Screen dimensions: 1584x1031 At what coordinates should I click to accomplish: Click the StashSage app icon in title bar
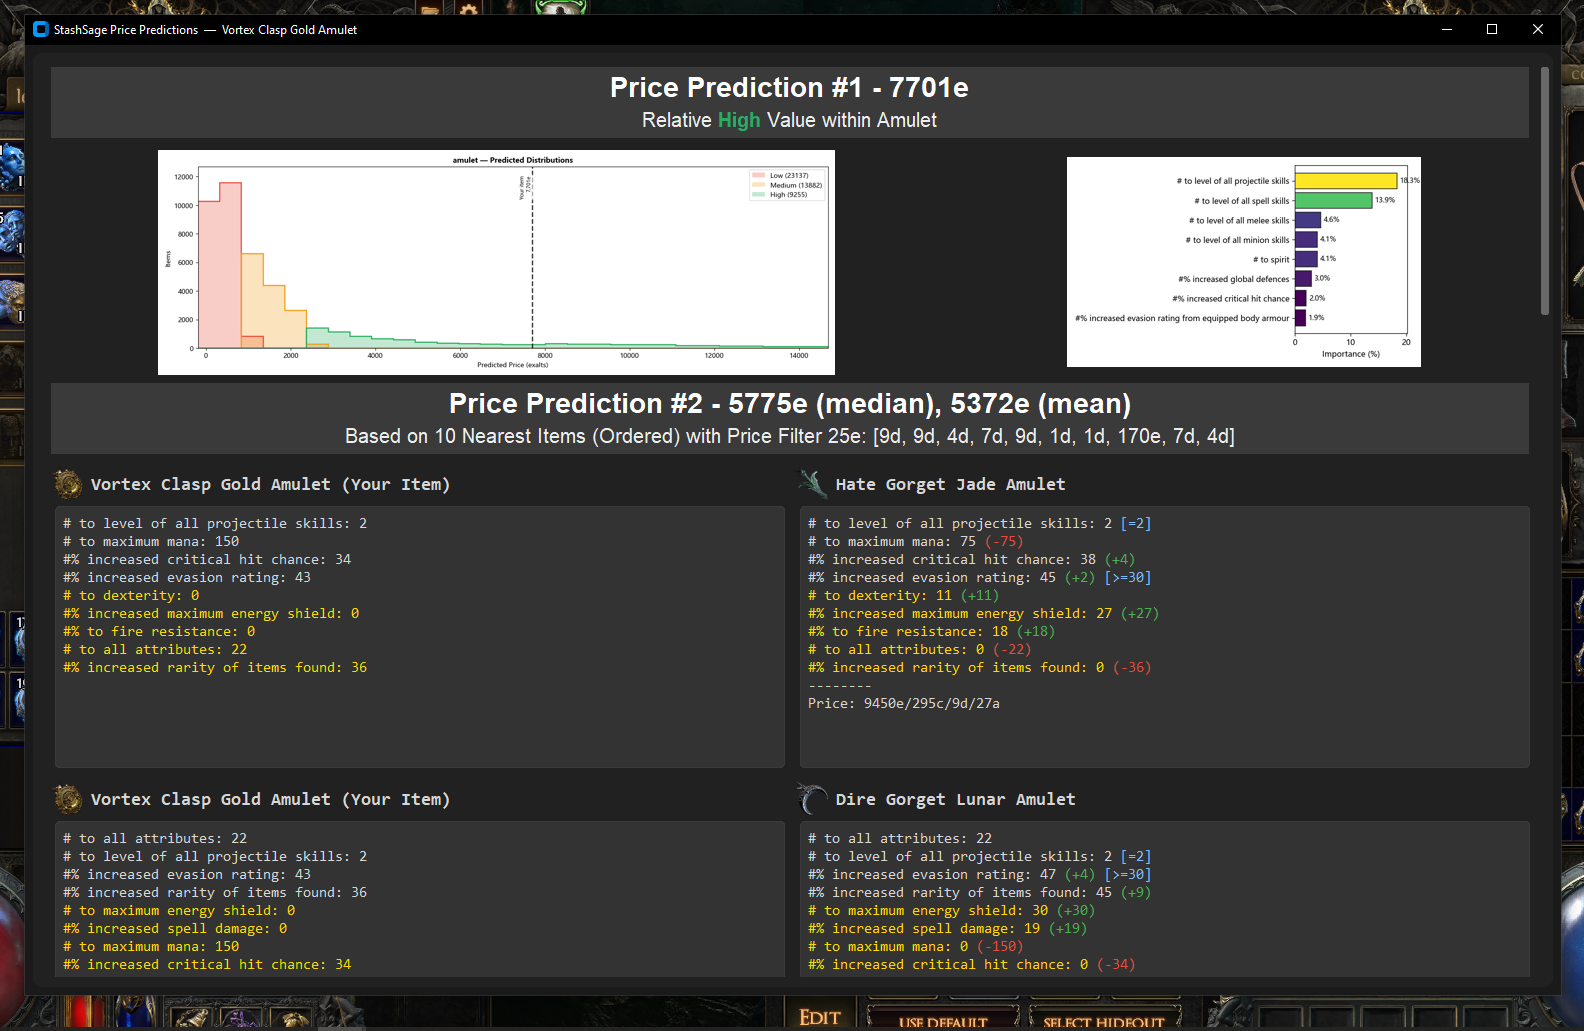coord(41,30)
